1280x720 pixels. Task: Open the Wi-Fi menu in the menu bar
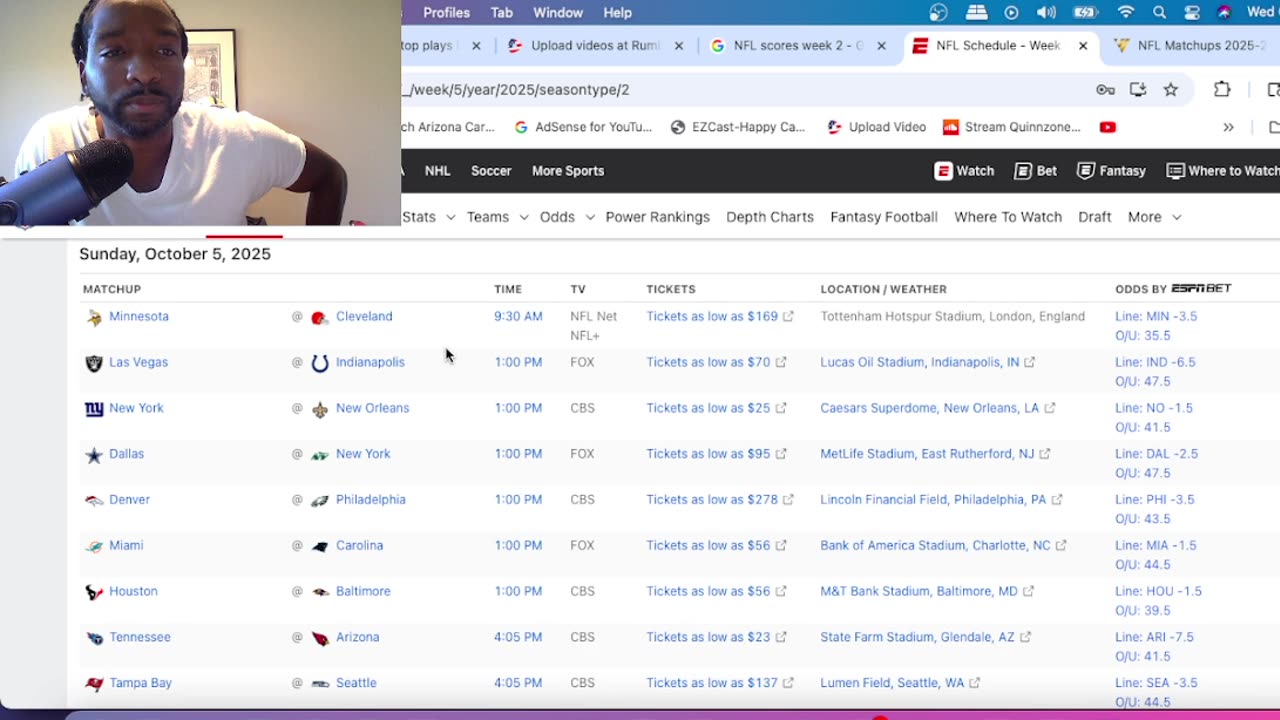coord(1126,13)
